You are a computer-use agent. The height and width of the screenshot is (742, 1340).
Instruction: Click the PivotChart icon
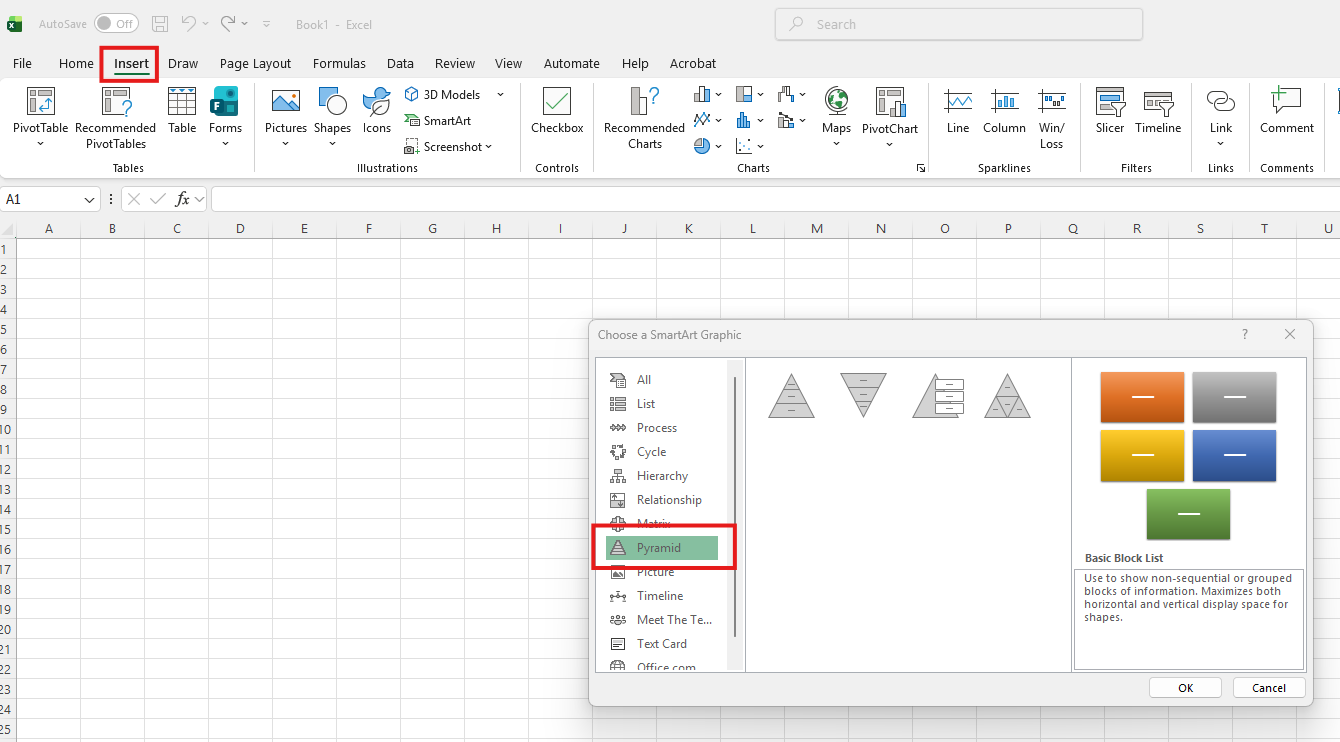coord(890,101)
